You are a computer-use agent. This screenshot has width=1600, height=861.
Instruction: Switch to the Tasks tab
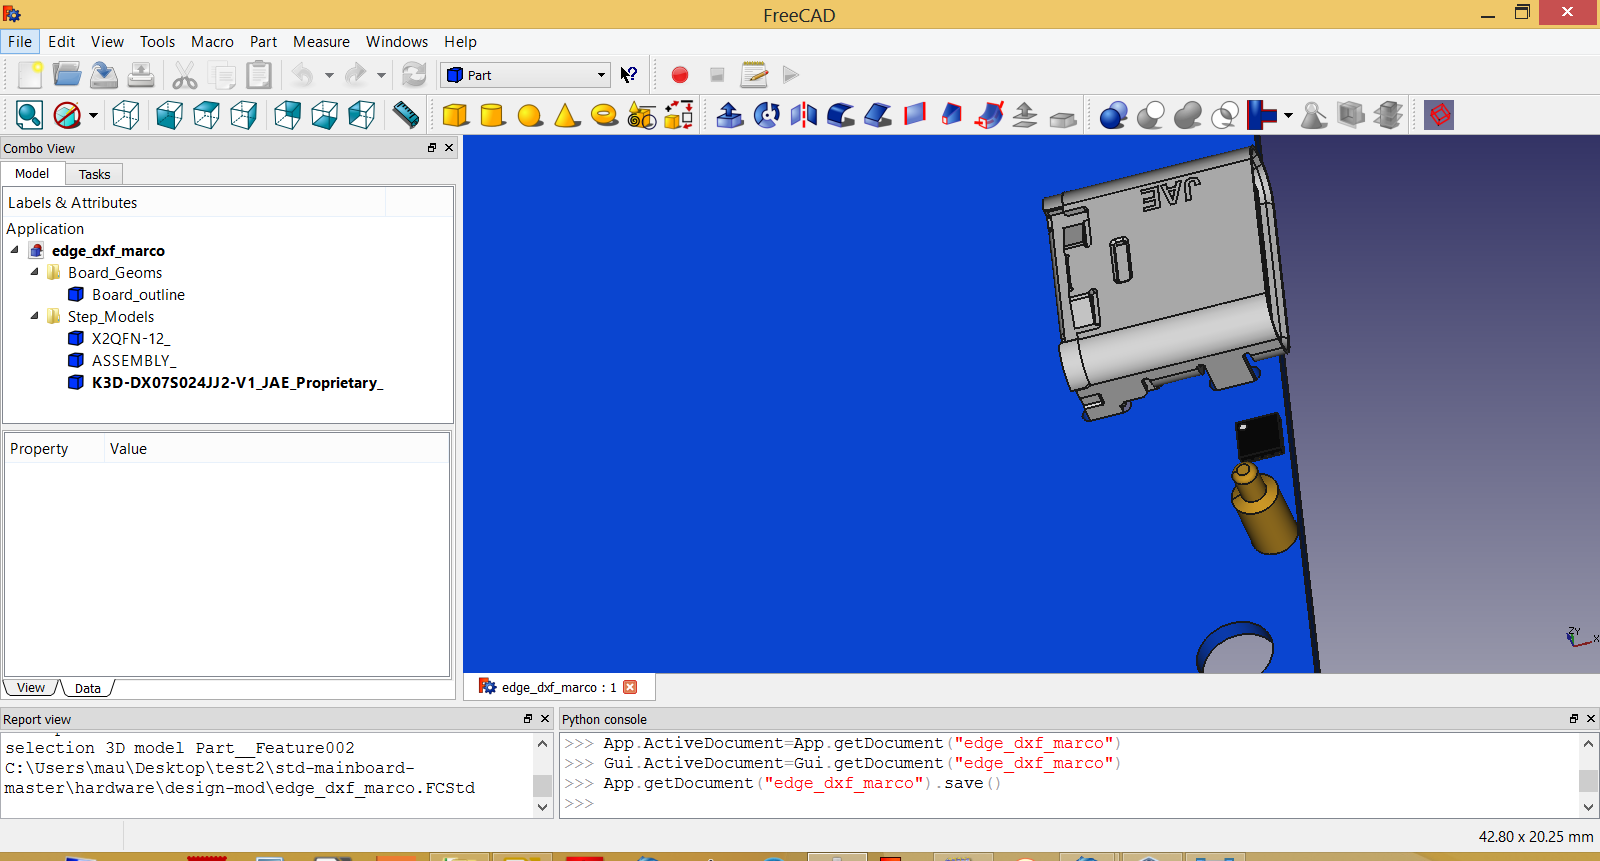tap(94, 174)
